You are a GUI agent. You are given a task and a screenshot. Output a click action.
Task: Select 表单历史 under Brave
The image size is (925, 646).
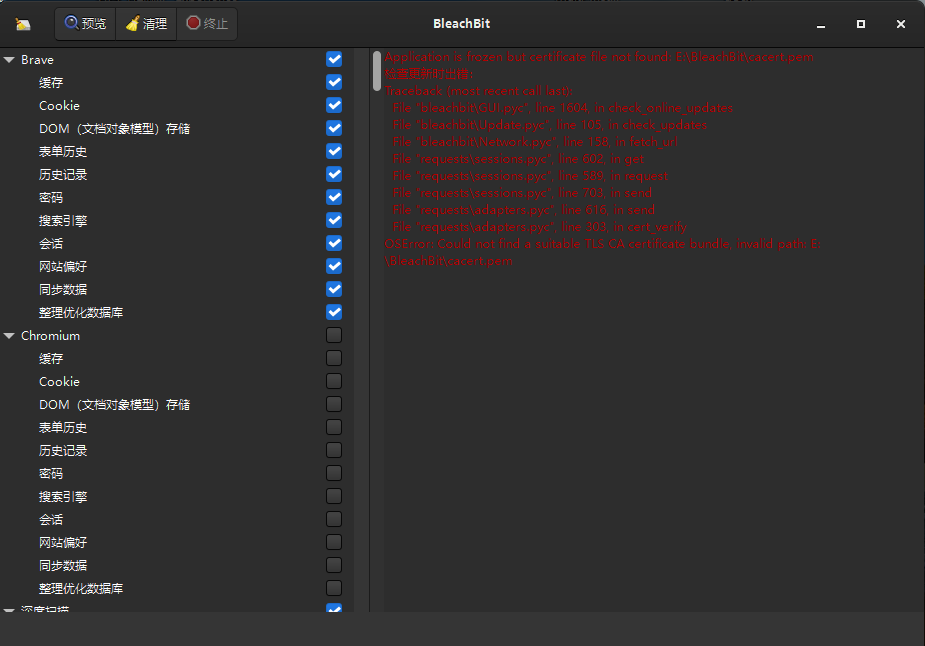pos(63,152)
